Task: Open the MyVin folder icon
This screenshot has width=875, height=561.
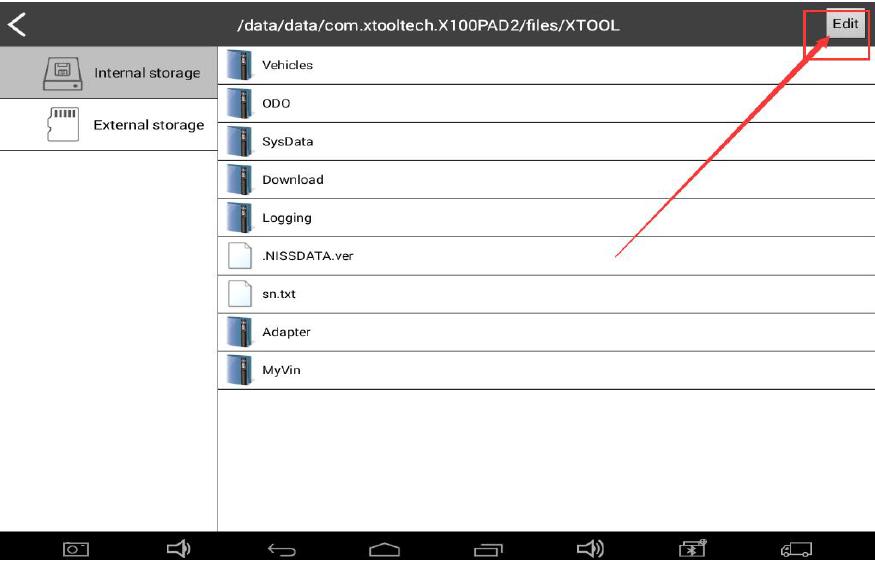Action: click(239, 370)
